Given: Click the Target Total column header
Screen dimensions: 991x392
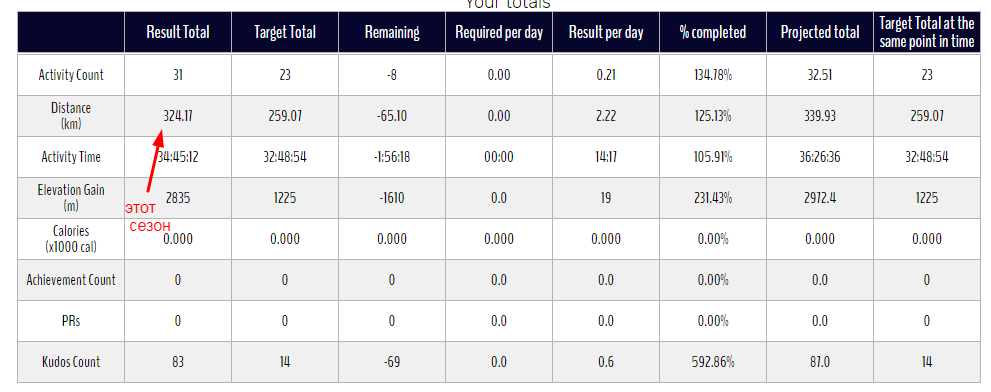Looking at the screenshot, I should 284,32.
